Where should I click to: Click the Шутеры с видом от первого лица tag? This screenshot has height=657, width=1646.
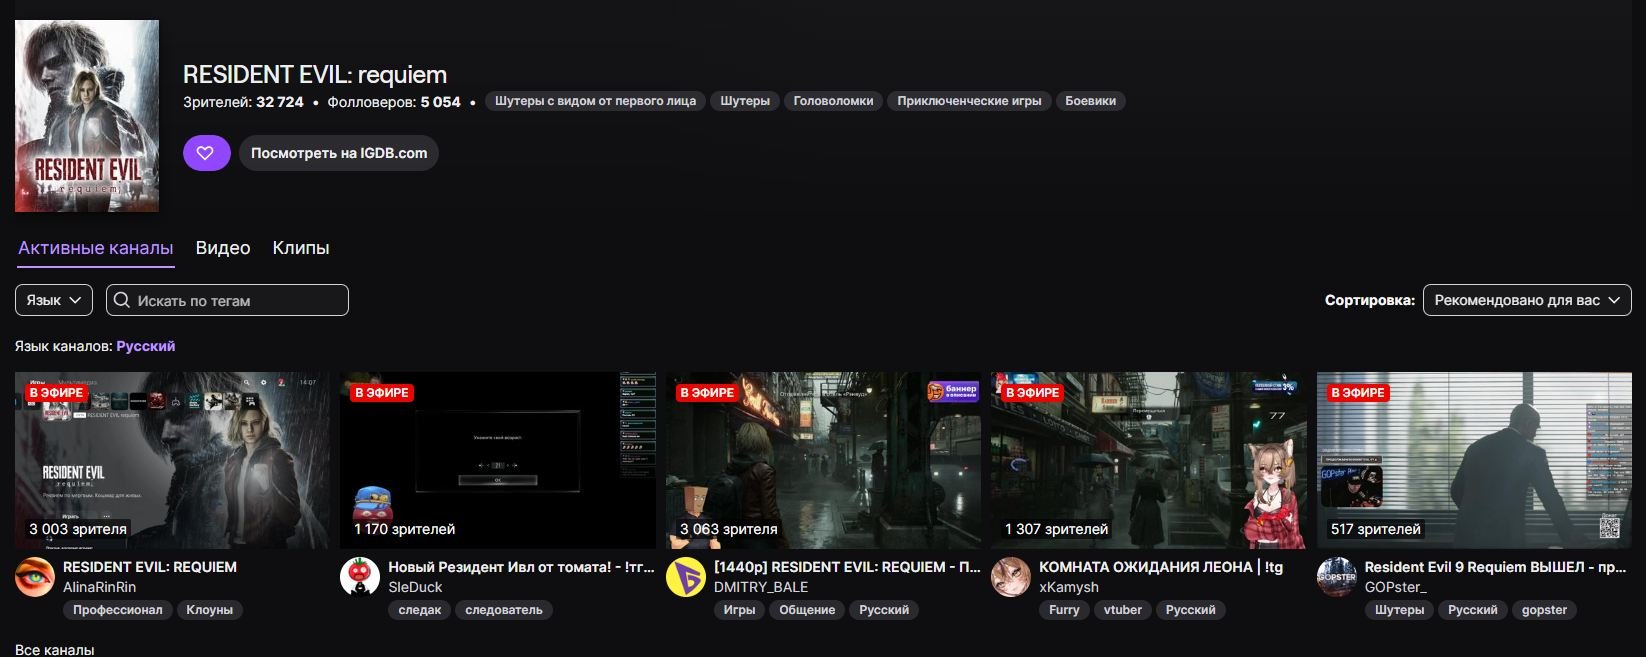[x=595, y=101]
